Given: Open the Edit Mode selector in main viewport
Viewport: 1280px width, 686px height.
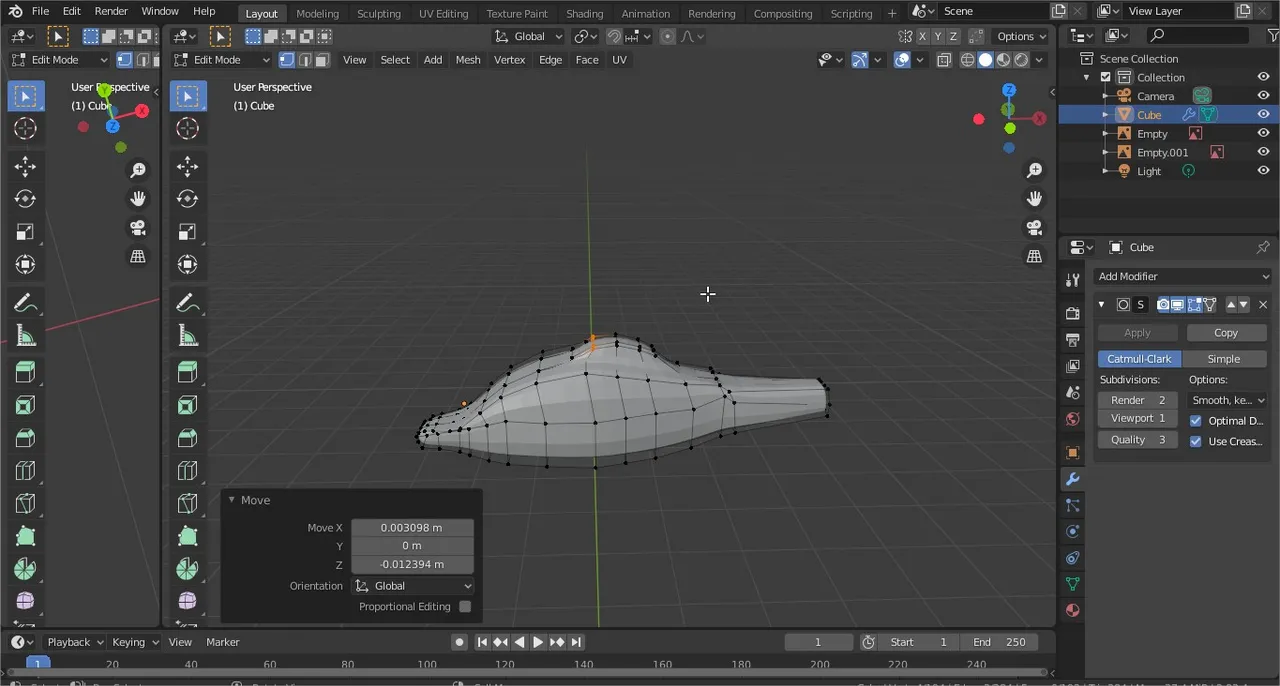Looking at the screenshot, I should pyautogui.click(x=222, y=60).
